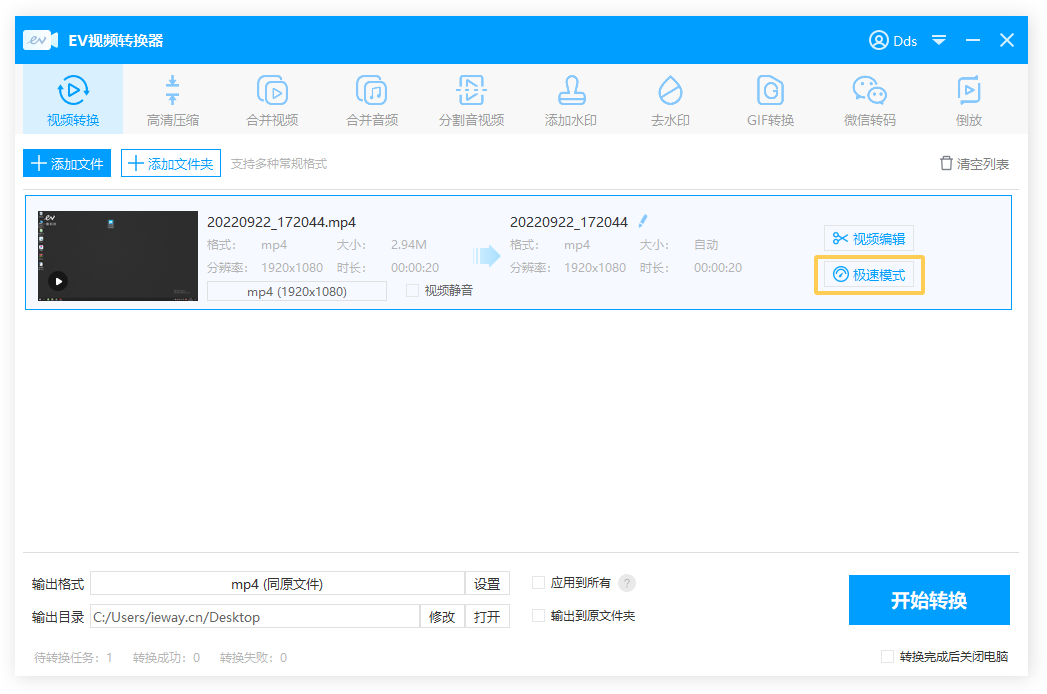Click the 开始转换 start button
1047x694 pixels.
929,600
